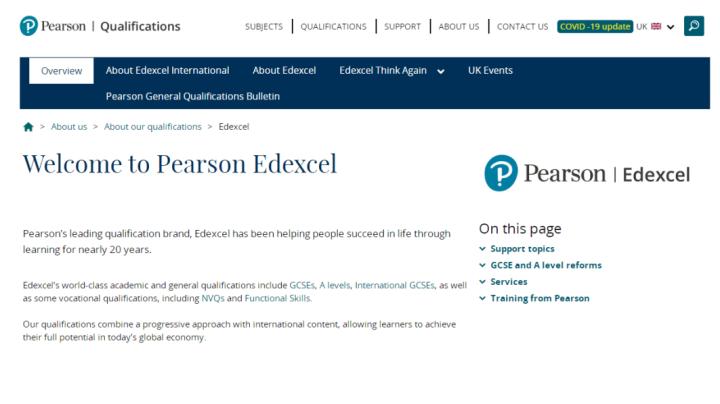
Task: Click the Pearson Qualifications logo
Action: tap(100, 26)
